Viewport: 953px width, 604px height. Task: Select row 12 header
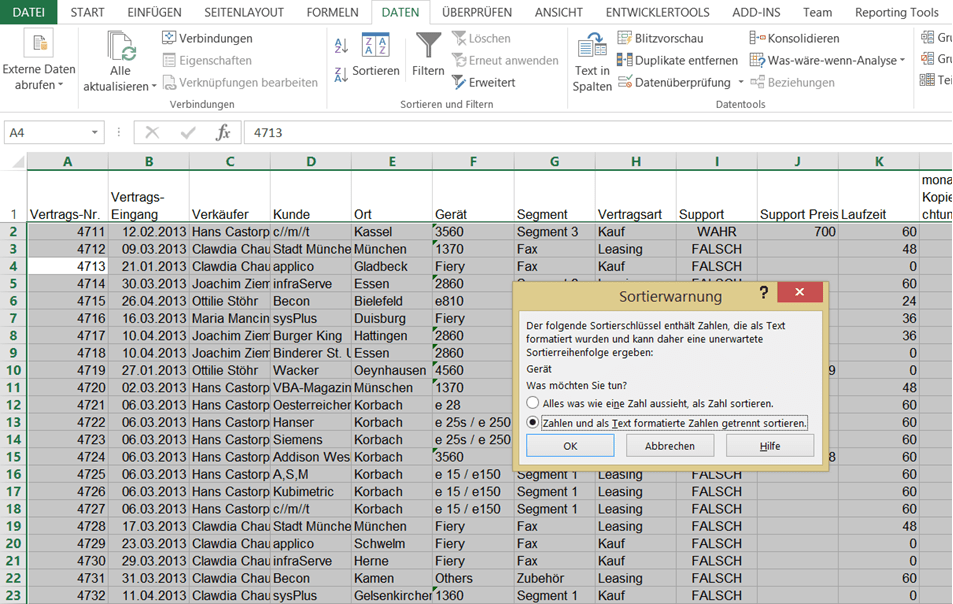[13, 405]
